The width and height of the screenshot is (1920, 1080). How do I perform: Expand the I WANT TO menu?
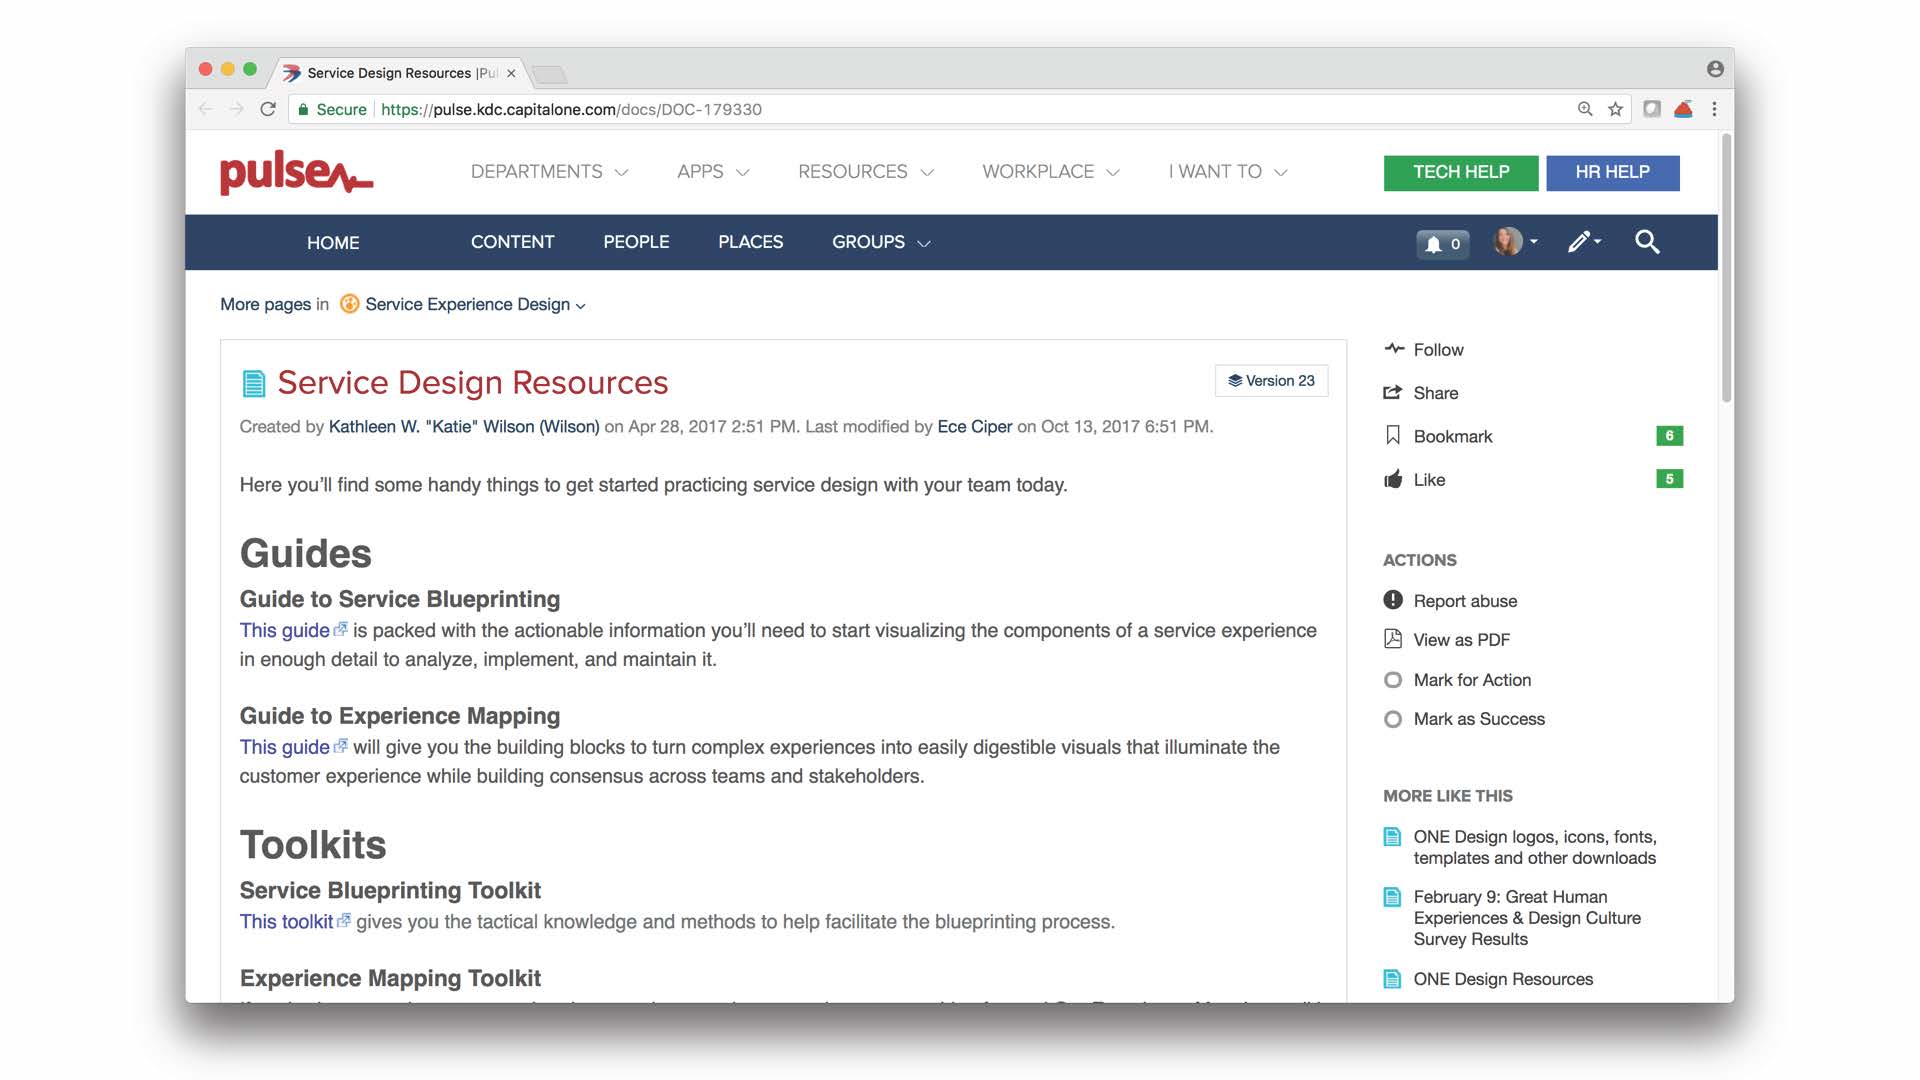[1227, 172]
